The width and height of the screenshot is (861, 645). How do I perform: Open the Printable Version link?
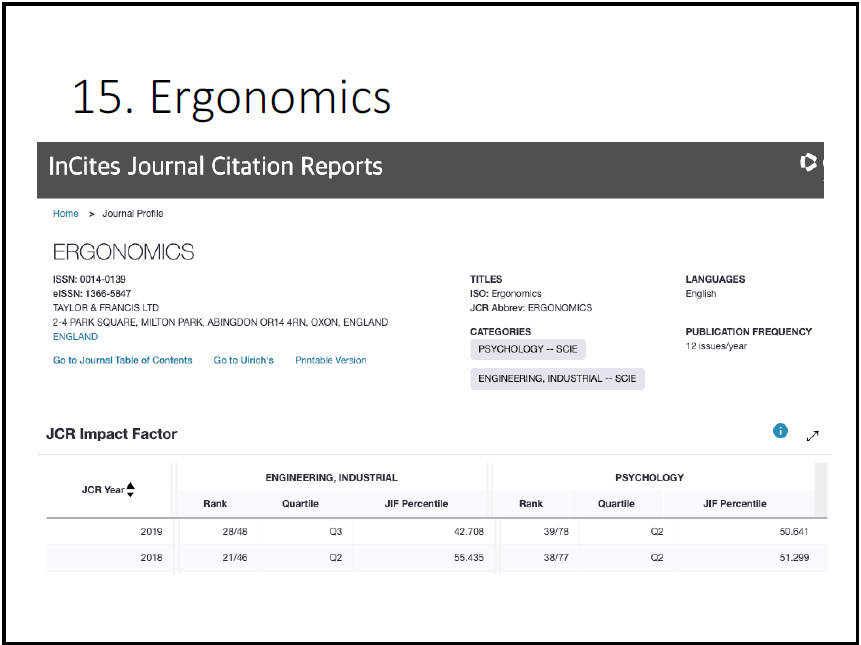330,360
